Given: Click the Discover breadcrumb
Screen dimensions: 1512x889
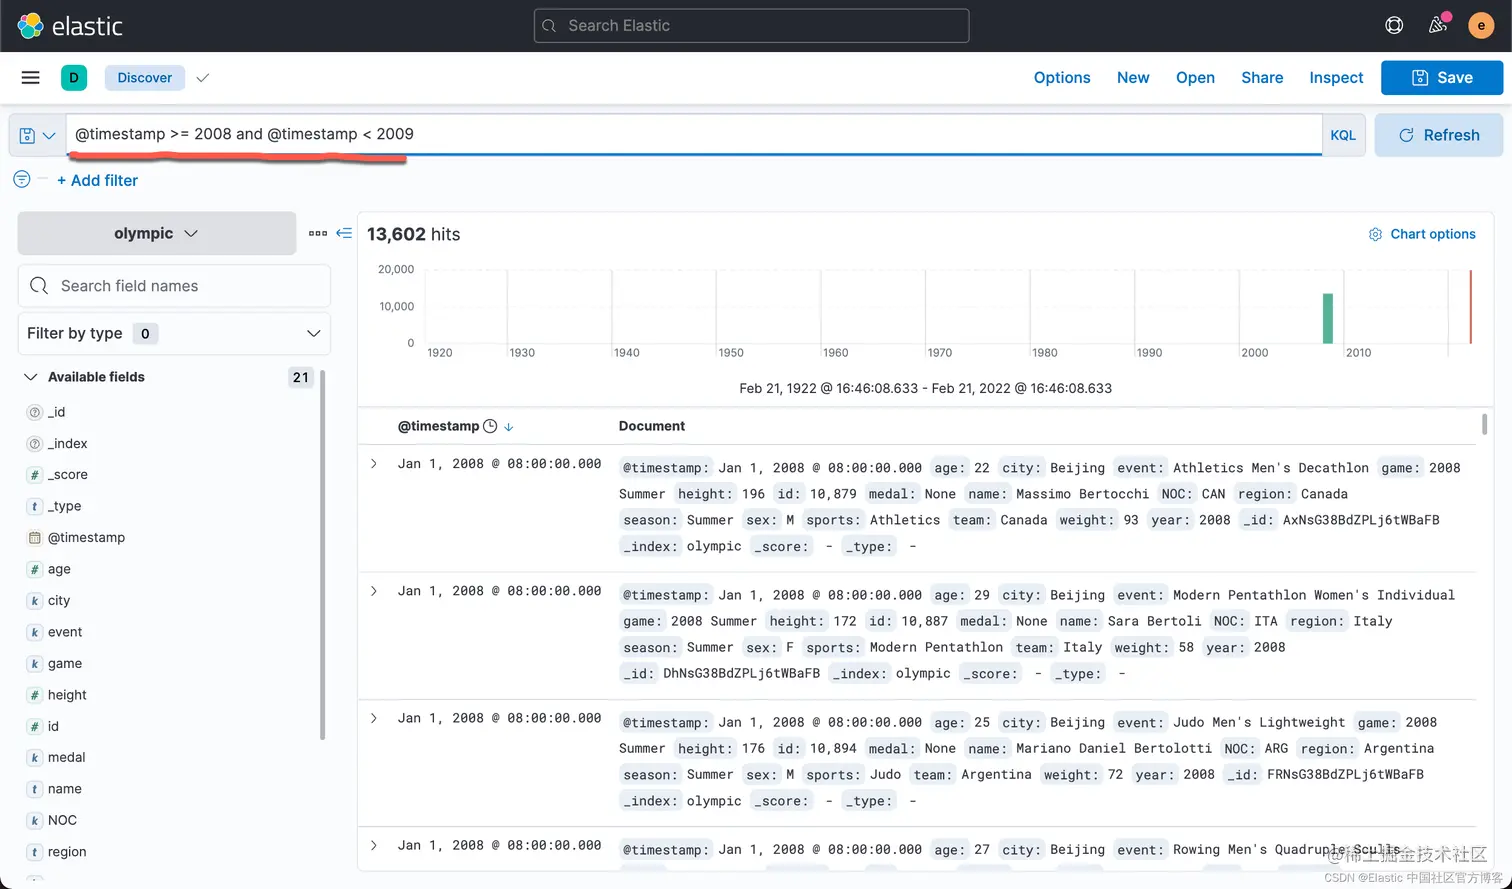Looking at the screenshot, I should pos(145,78).
